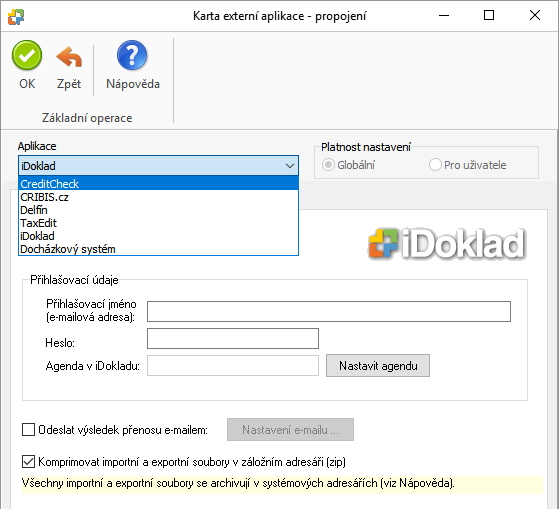Click the Nastavení e-mailu button
This screenshot has height=509, width=559.
click(x=291, y=430)
